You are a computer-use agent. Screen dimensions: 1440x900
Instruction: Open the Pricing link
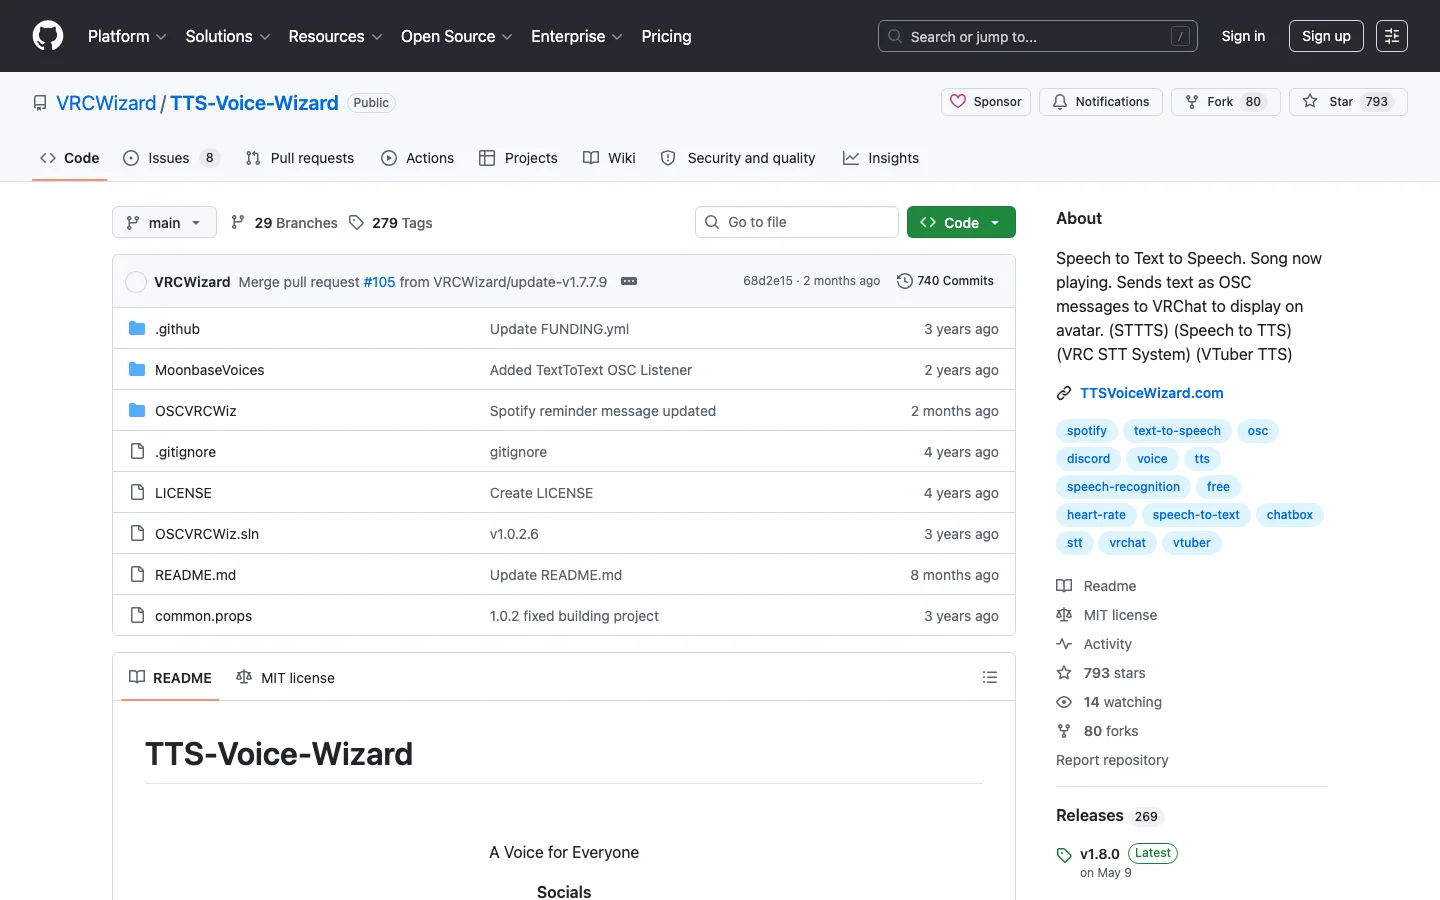666,36
